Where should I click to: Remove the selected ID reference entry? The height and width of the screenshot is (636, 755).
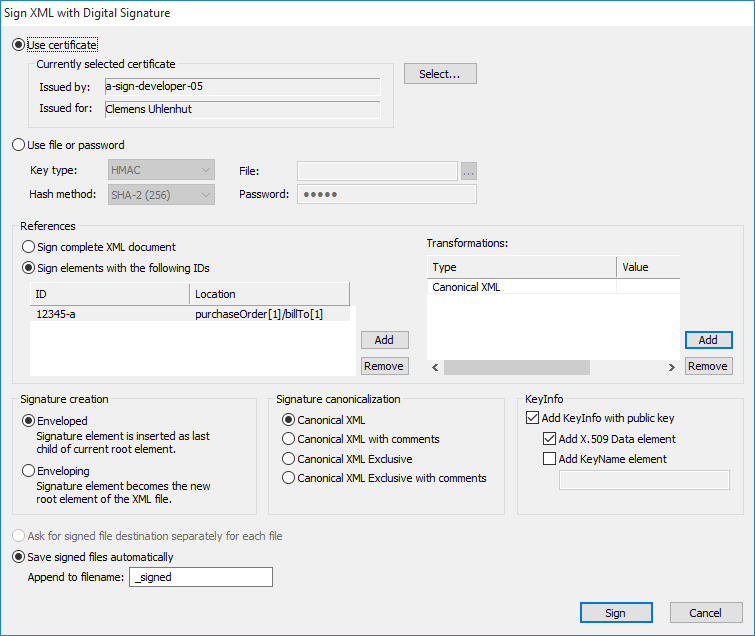[x=384, y=366]
